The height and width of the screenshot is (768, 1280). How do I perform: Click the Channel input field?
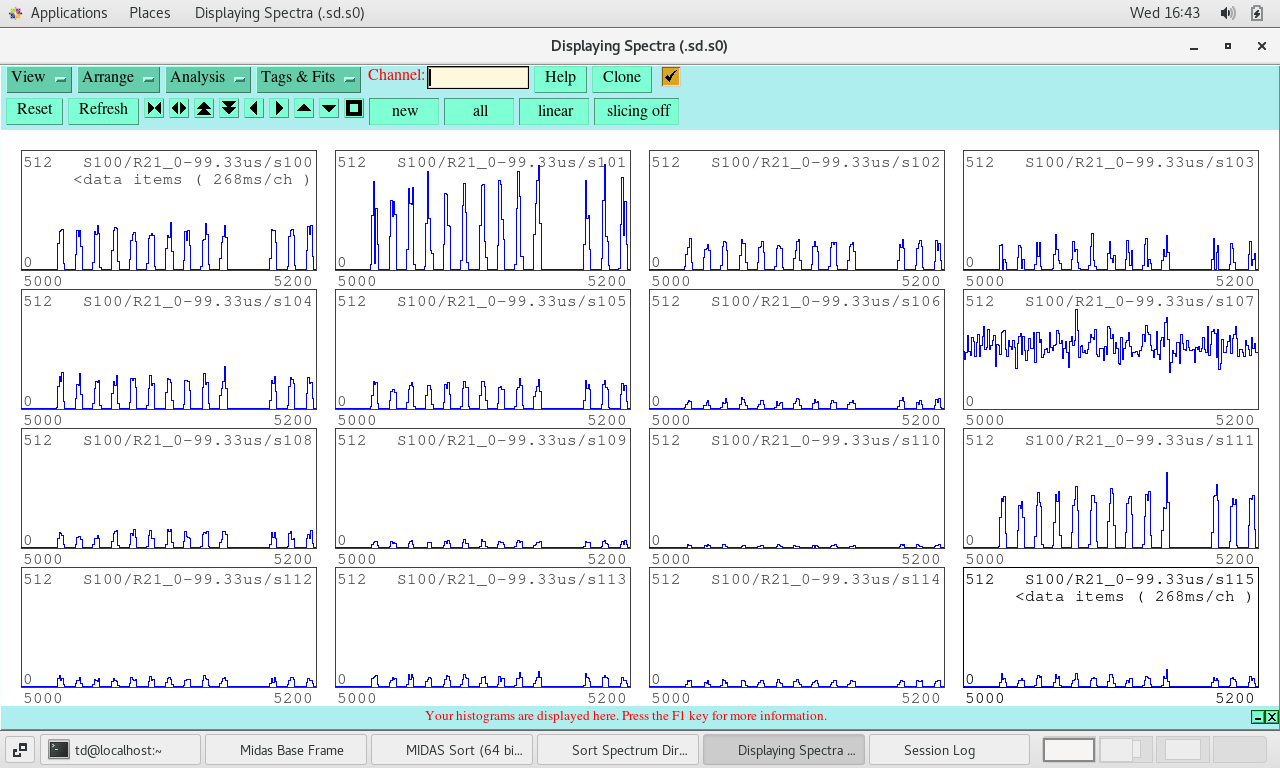point(478,78)
